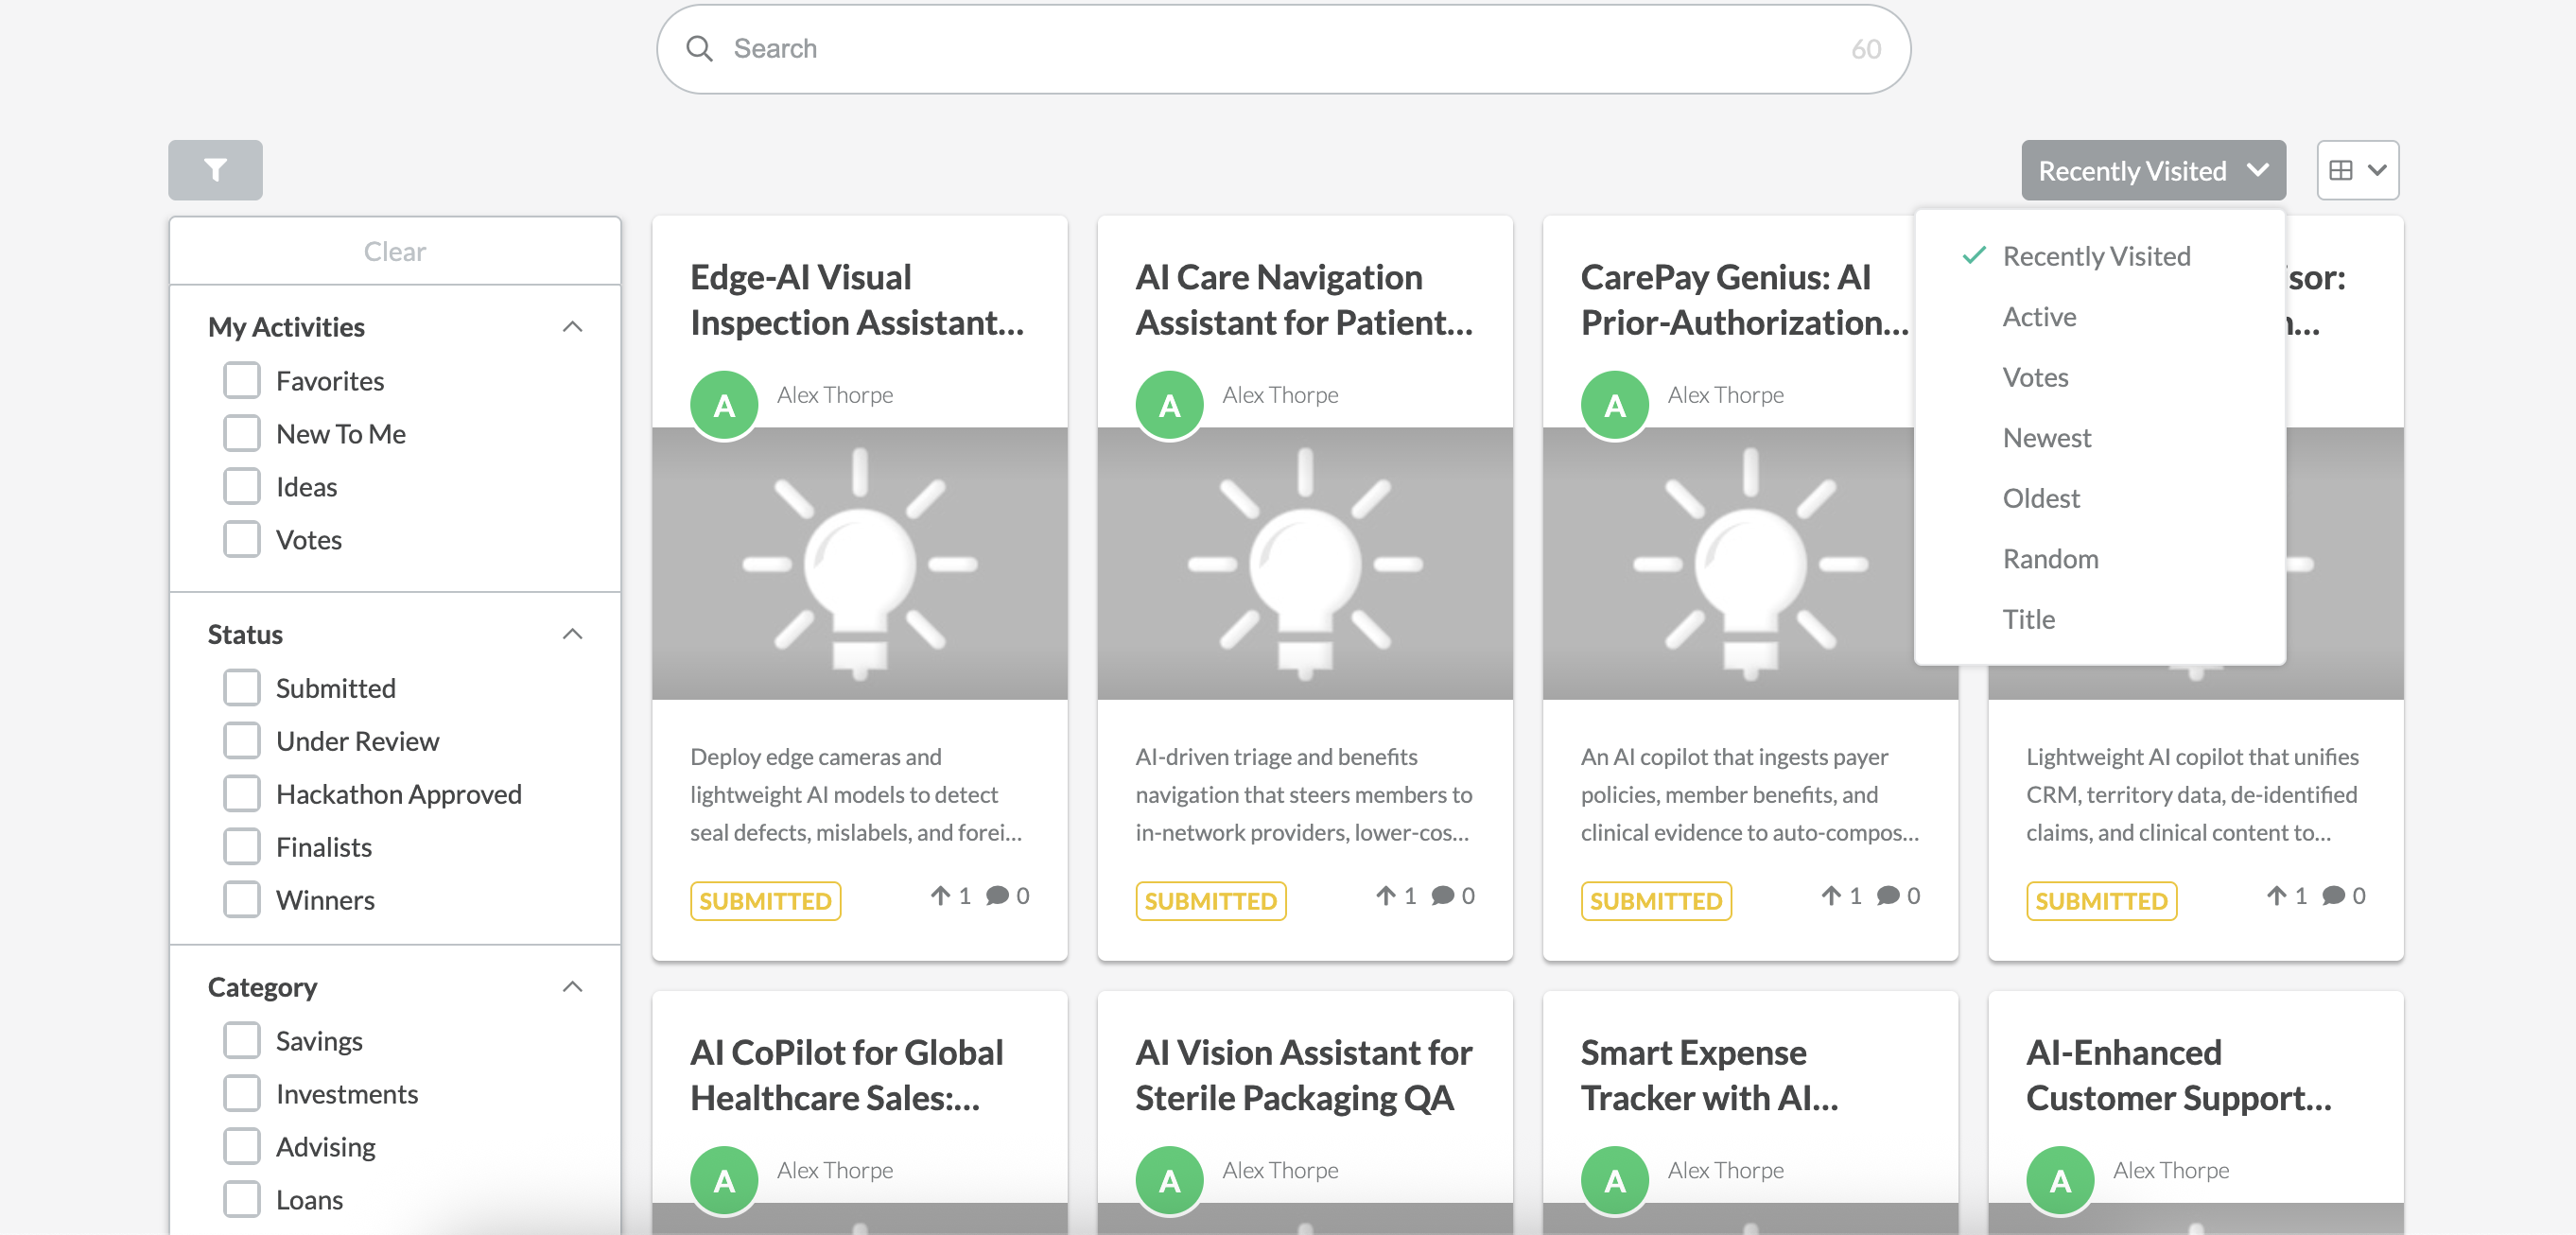Open AI CoPilot for Global Healthcare Sales title
Screen dimensions: 2576x1235
[846, 1075]
